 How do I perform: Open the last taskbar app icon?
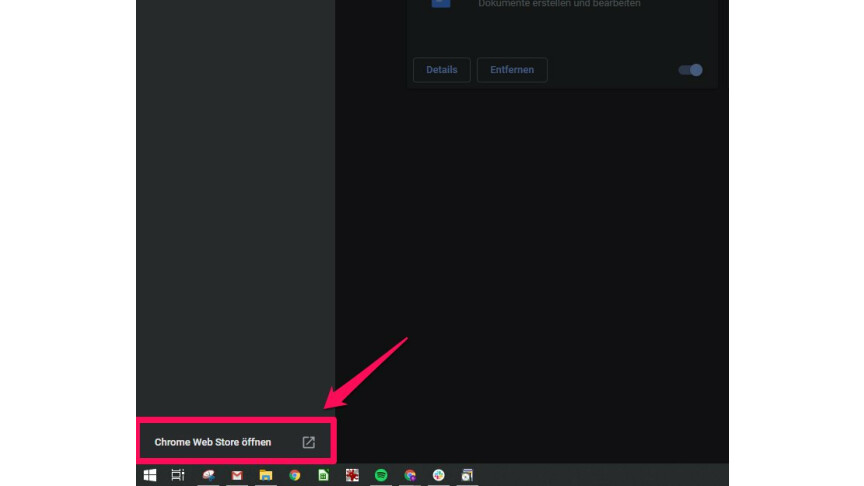(467, 476)
